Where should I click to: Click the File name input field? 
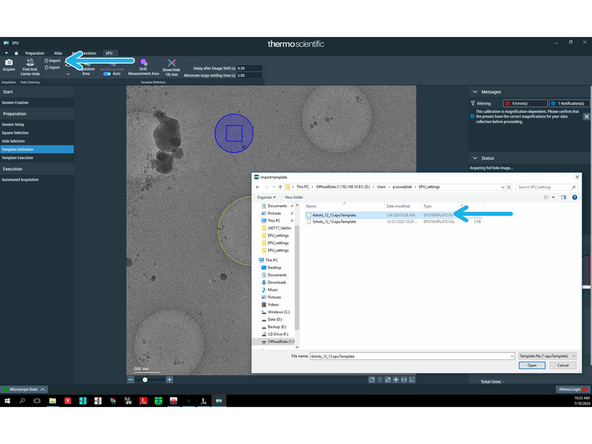412,356
